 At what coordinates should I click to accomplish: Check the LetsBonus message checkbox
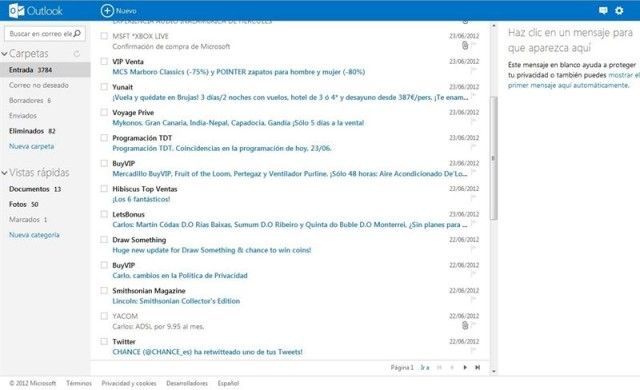click(x=104, y=214)
